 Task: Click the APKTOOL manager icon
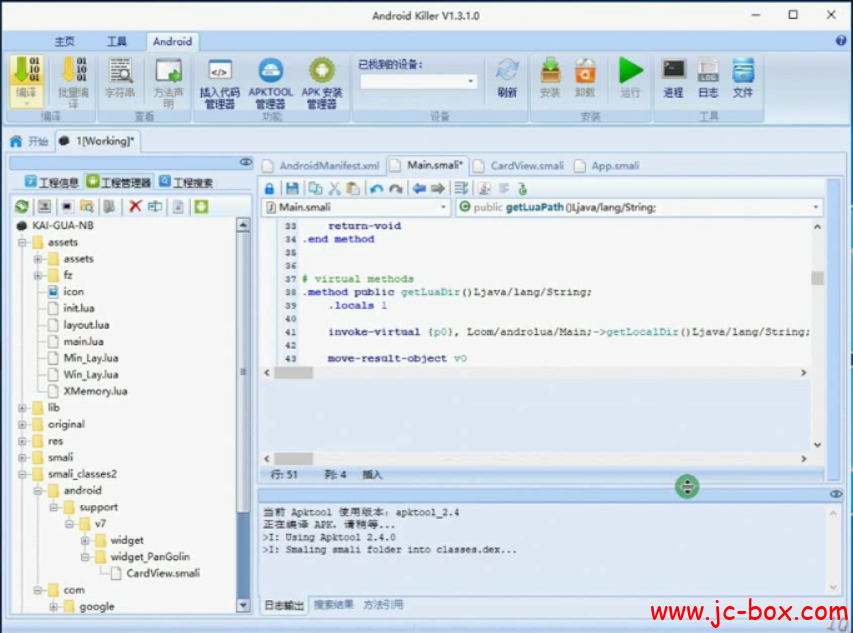pyautogui.click(x=270, y=72)
